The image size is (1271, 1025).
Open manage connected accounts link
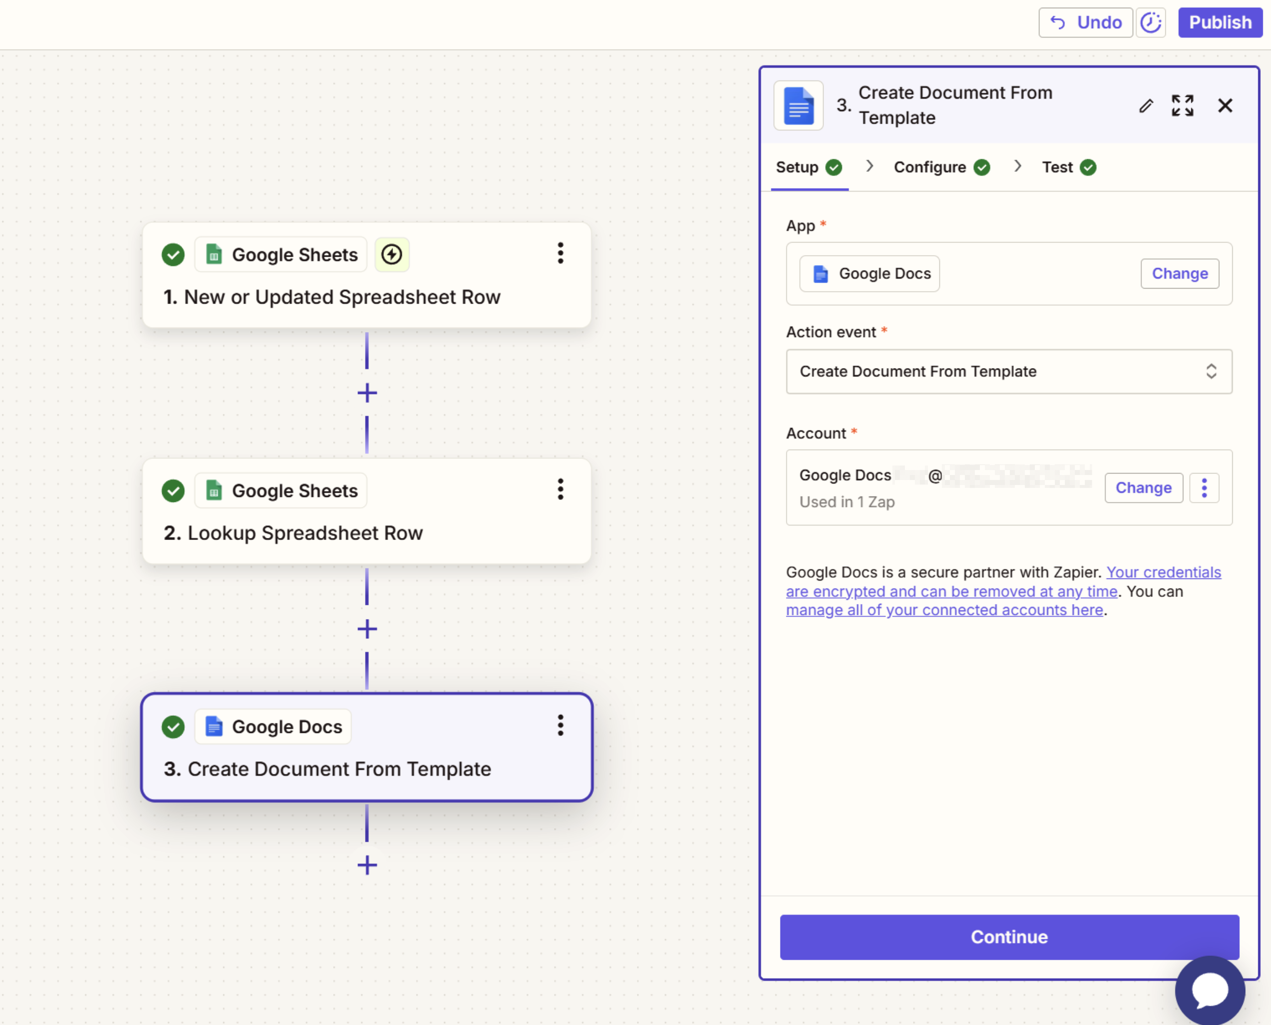(945, 610)
